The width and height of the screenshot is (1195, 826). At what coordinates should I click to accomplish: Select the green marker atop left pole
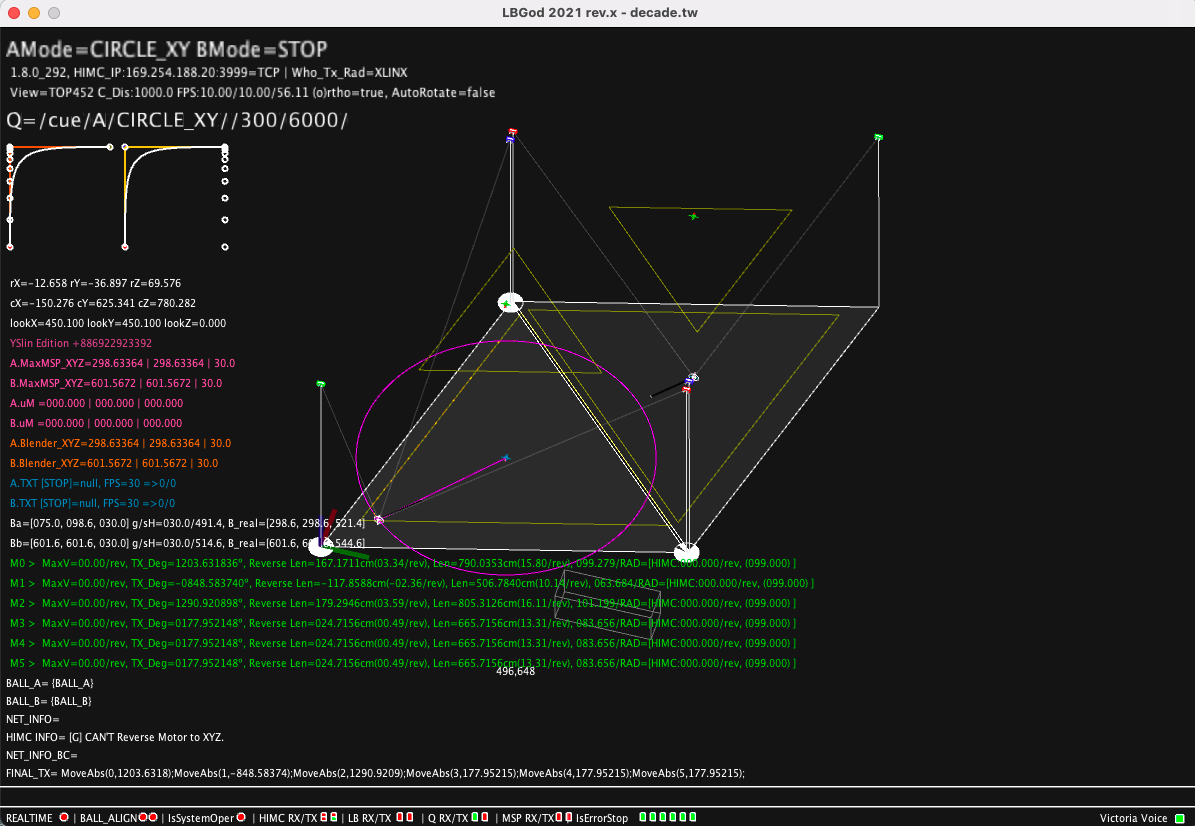(321, 384)
